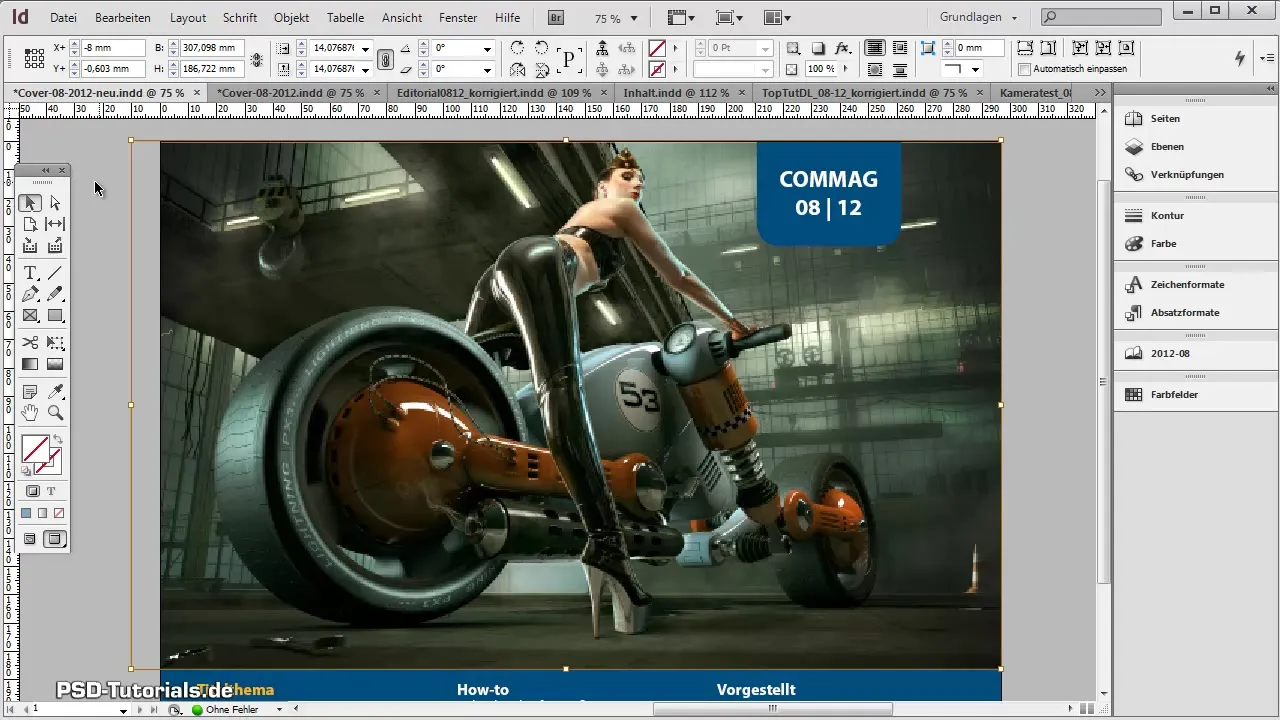
Task: Click the drop shadow icon
Action: click(817, 48)
